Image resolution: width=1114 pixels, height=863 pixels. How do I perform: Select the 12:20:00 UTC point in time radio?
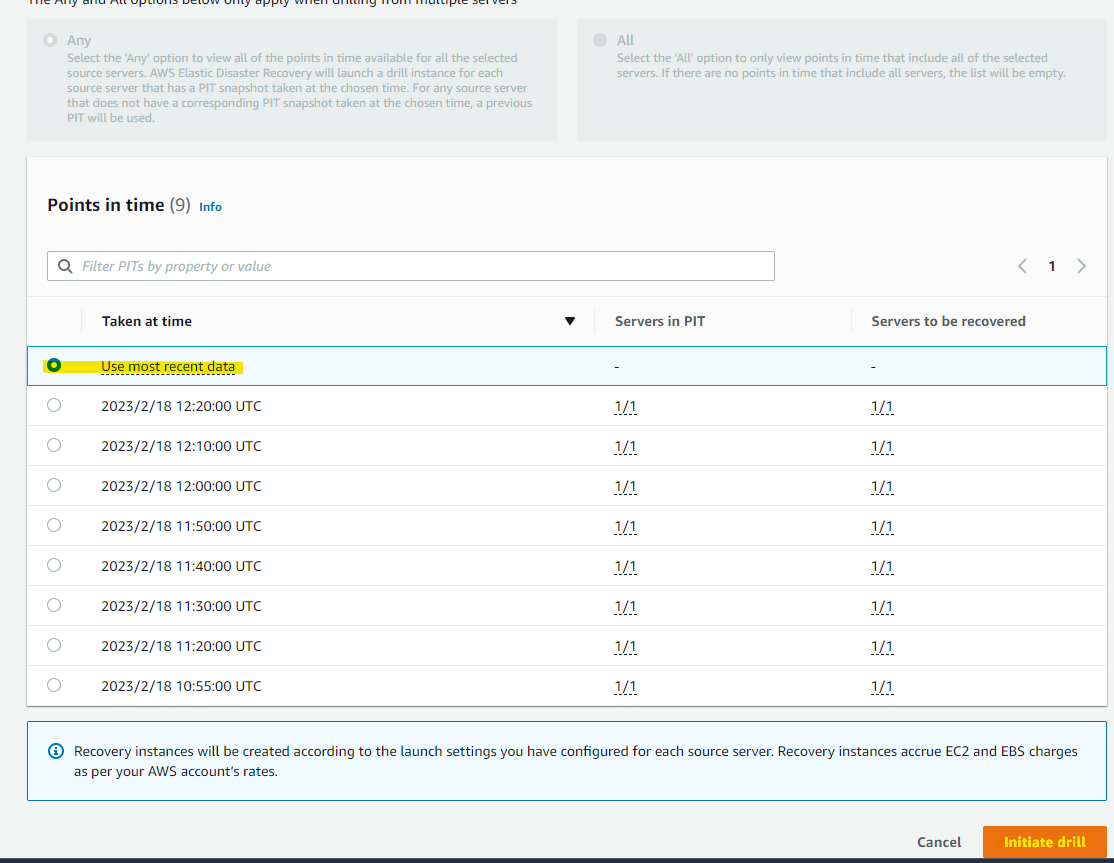[54, 406]
